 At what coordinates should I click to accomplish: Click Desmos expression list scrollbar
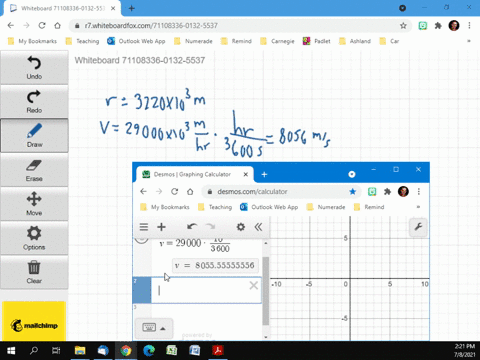click(266, 291)
